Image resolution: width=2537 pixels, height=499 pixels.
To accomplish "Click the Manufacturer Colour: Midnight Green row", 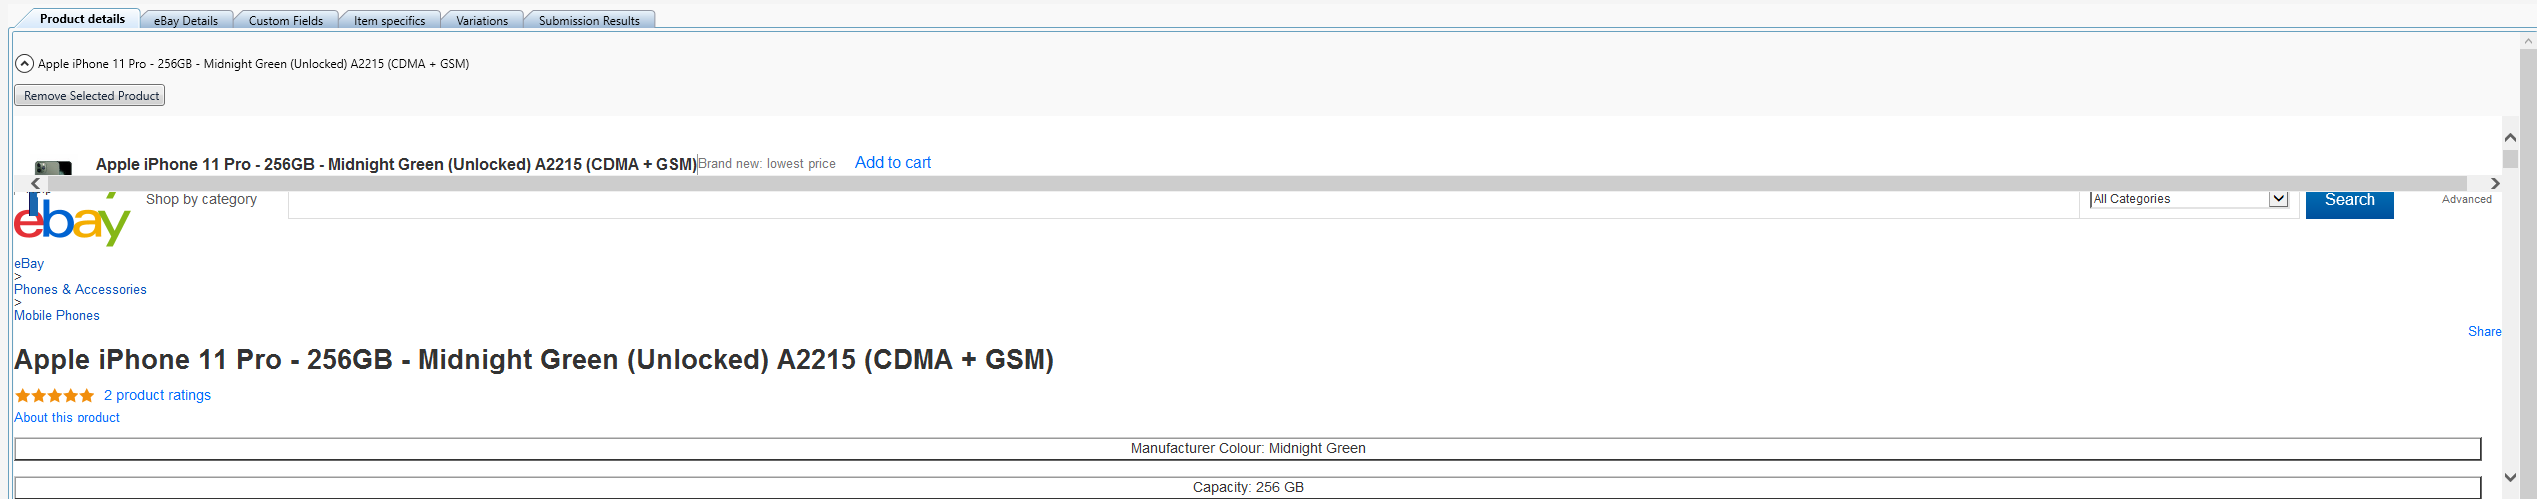I will pos(1248,448).
